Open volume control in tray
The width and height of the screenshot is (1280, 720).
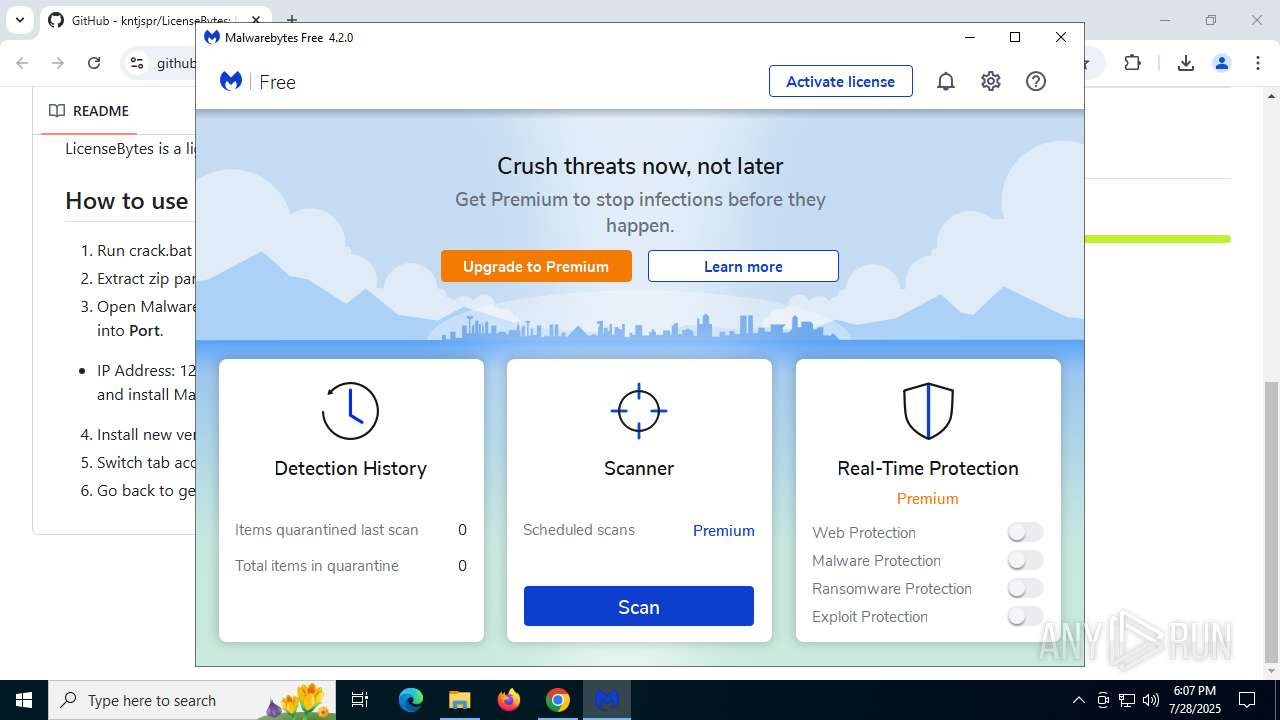coord(1151,700)
